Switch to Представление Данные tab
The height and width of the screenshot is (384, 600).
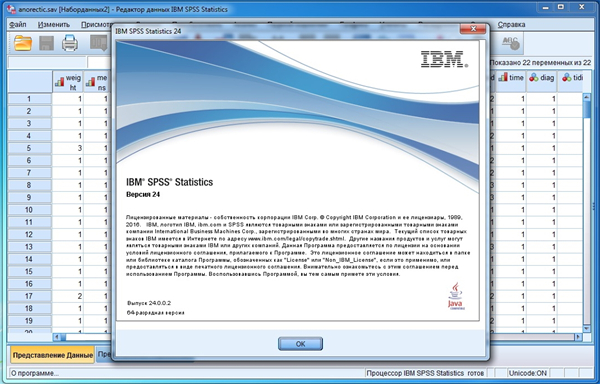[52, 355]
